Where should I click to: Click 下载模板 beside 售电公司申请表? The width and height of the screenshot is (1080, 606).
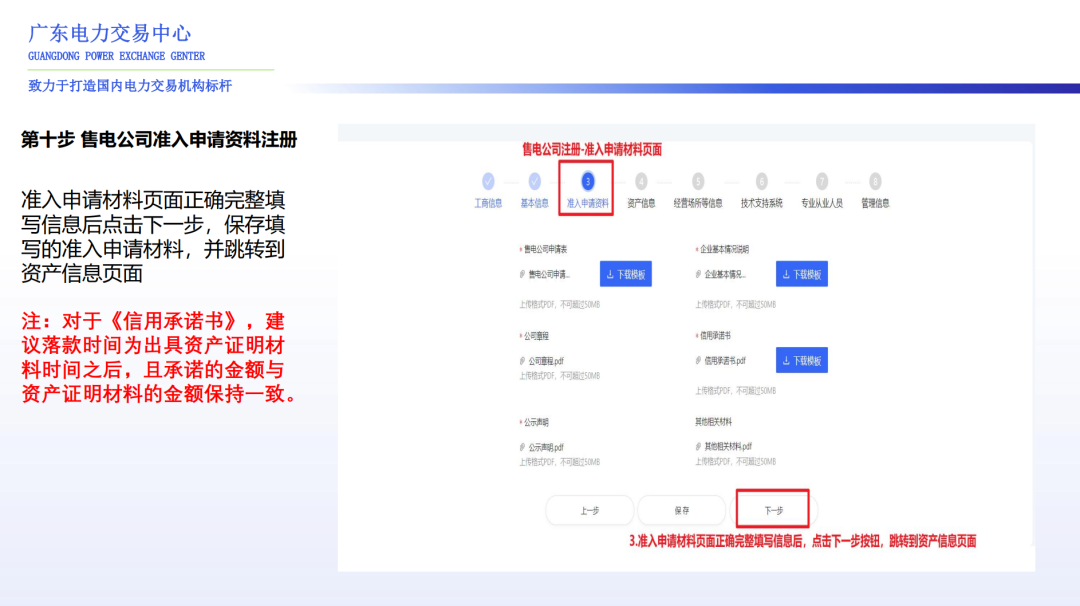point(628,273)
